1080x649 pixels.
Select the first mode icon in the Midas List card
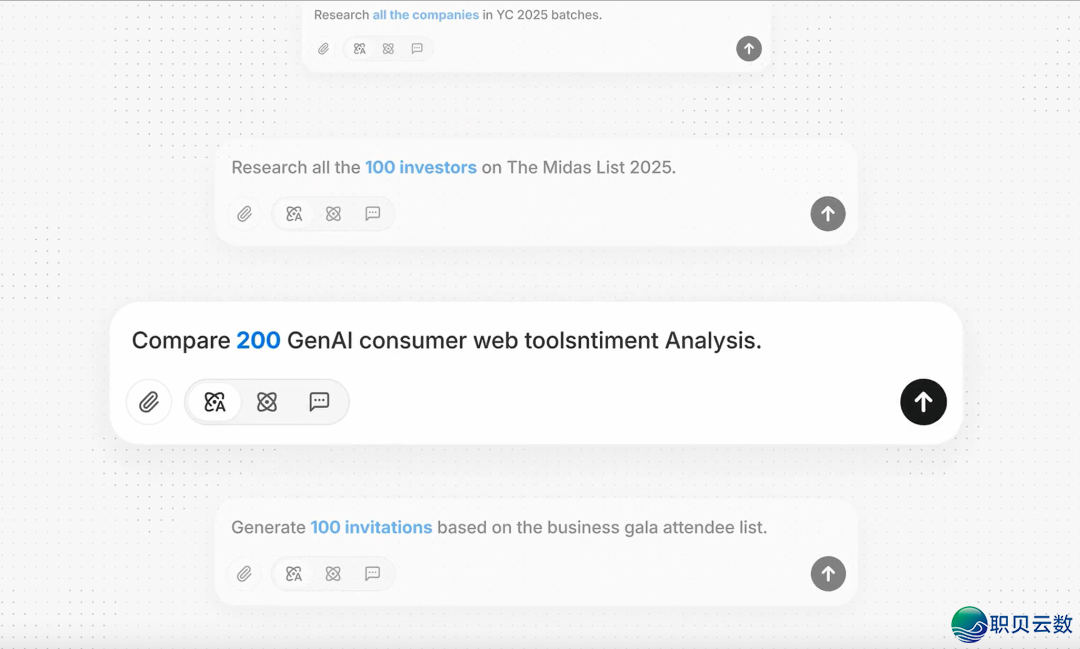[294, 214]
